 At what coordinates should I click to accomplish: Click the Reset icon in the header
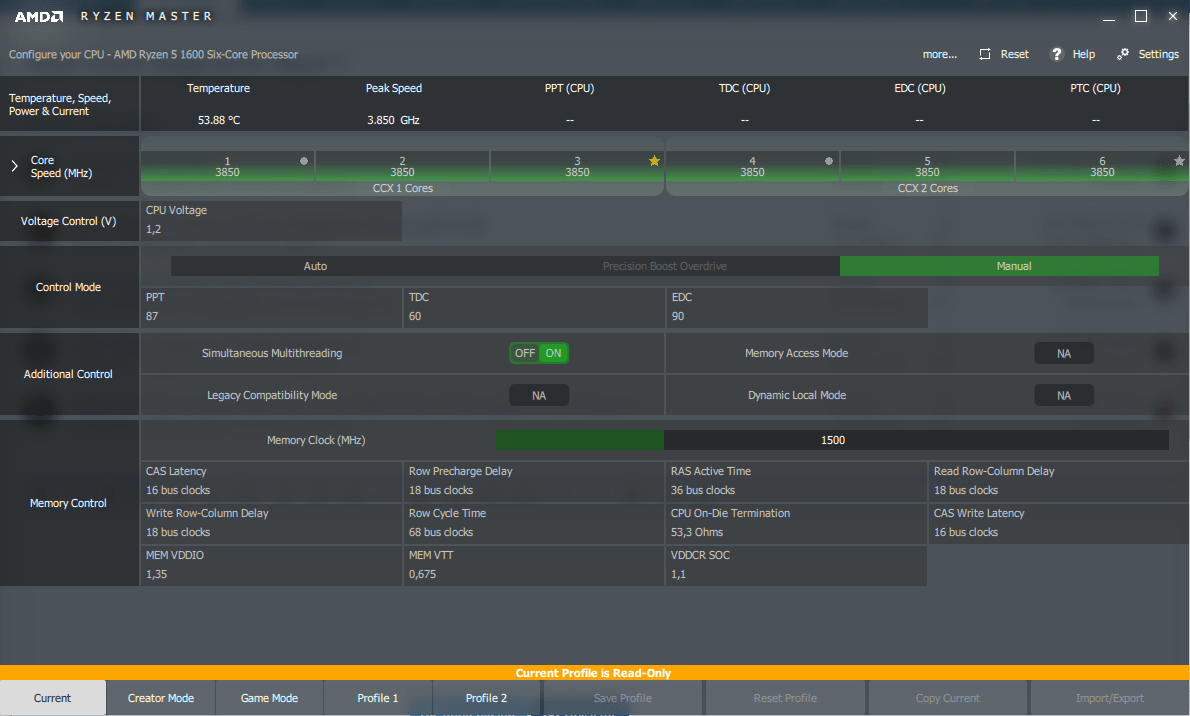(x=985, y=54)
